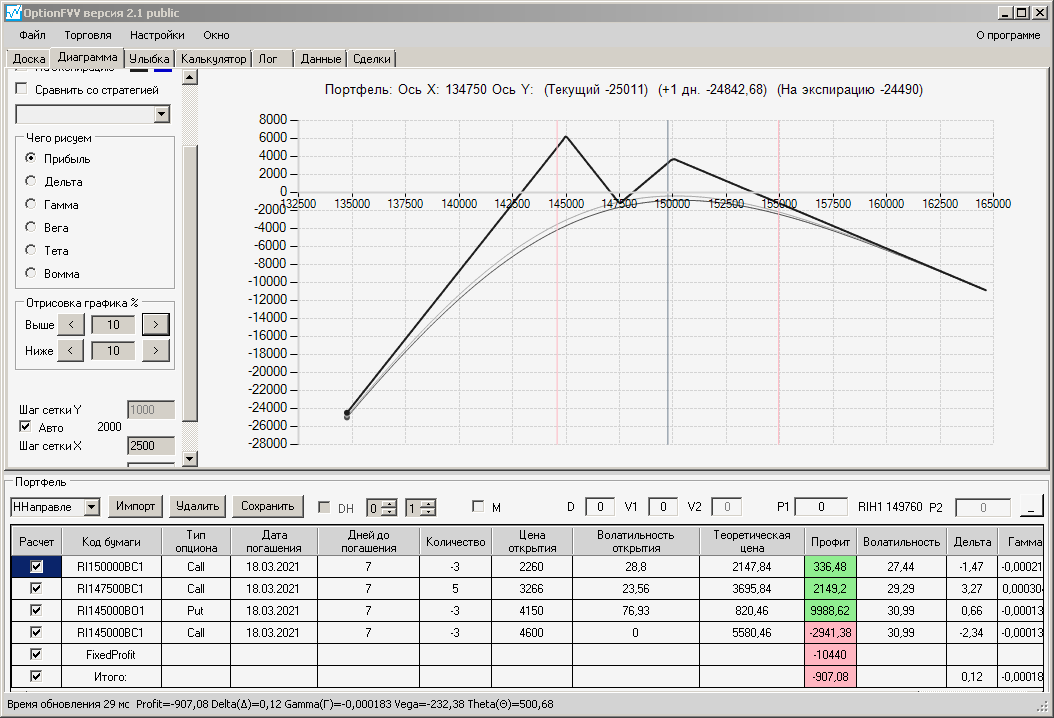Click the V1 input field
The height and width of the screenshot is (718, 1054).
662,507
